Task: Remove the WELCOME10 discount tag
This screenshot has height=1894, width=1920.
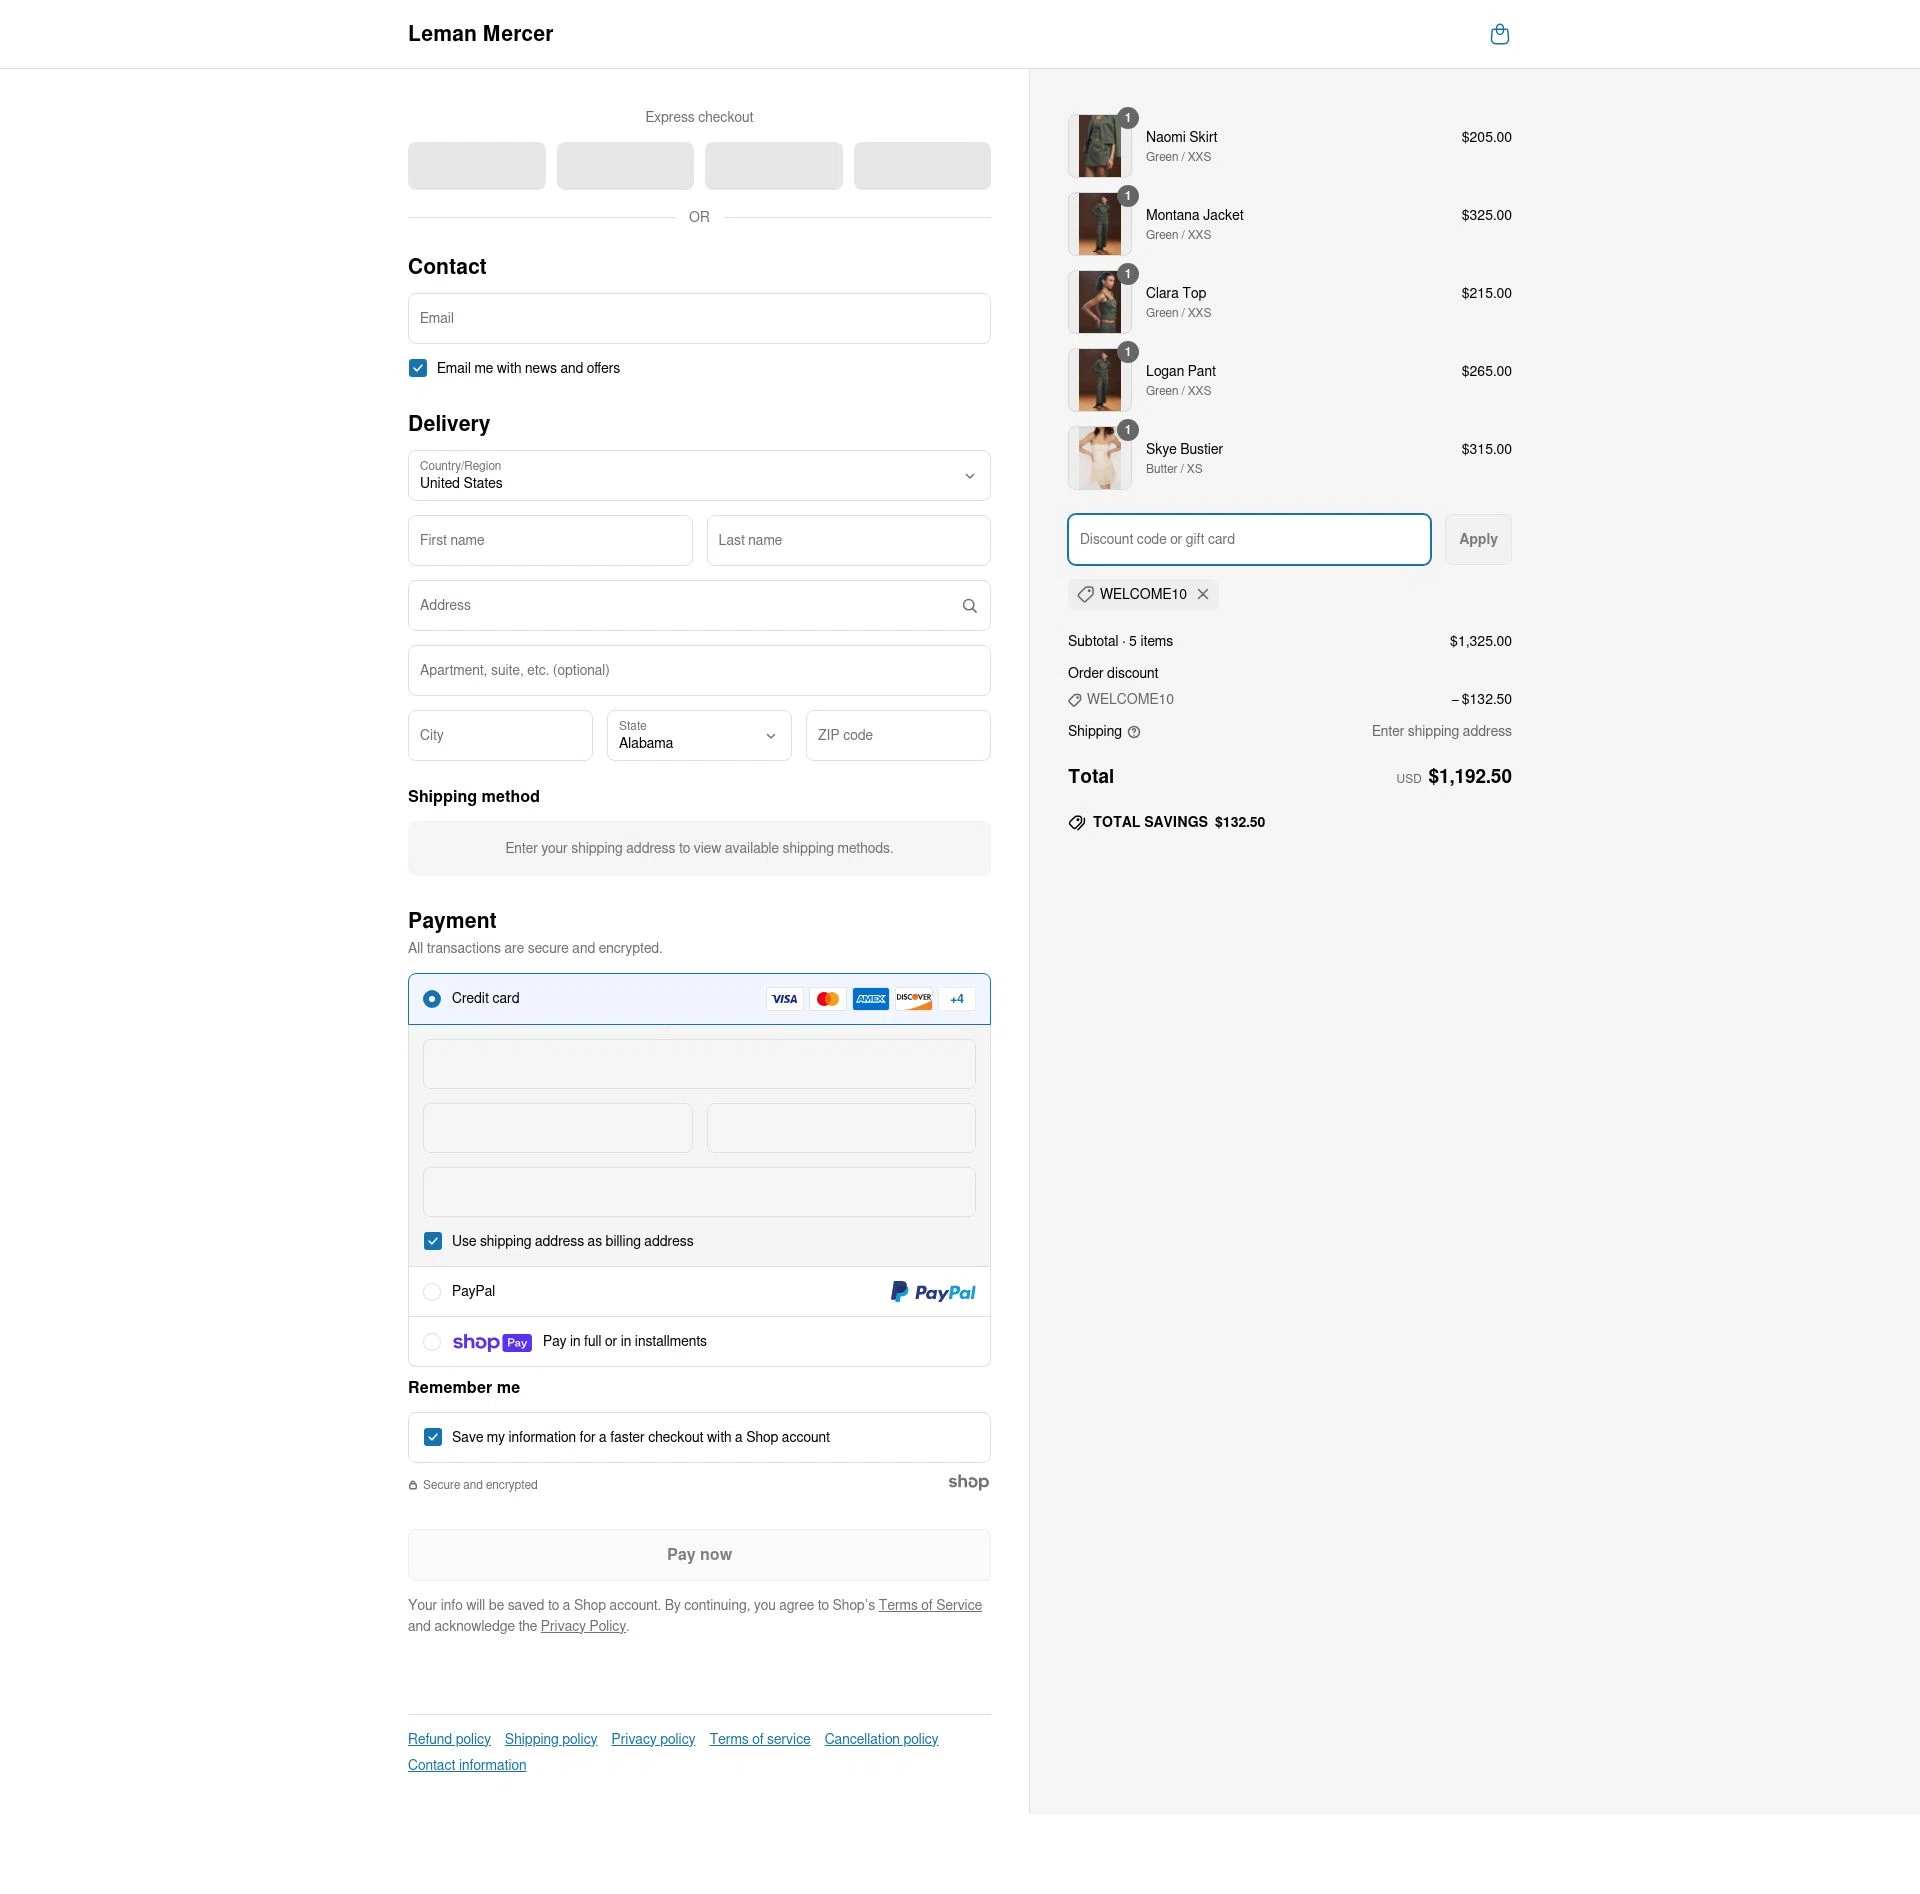Action: coord(1203,594)
